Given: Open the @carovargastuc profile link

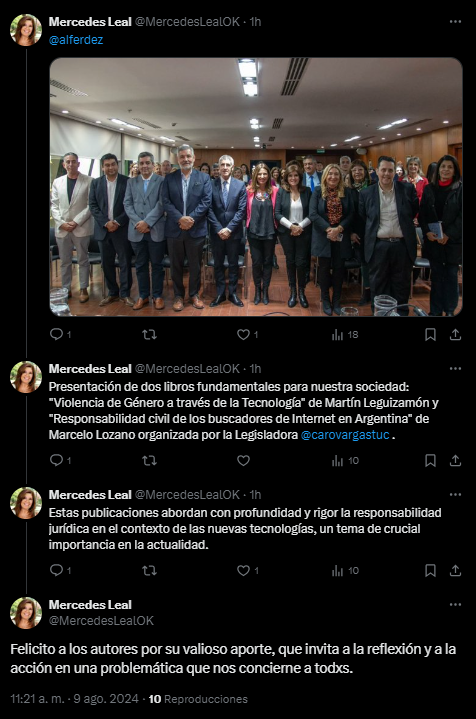Looking at the screenshot, I should pyautogui.click(x=345, y=435).
